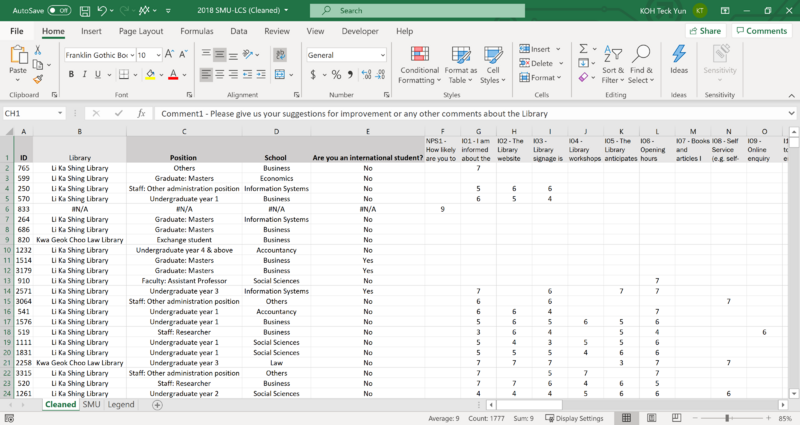800x425 pixels.
Task: Toggle Wrap Text button
Action: (x=280, y=55)
